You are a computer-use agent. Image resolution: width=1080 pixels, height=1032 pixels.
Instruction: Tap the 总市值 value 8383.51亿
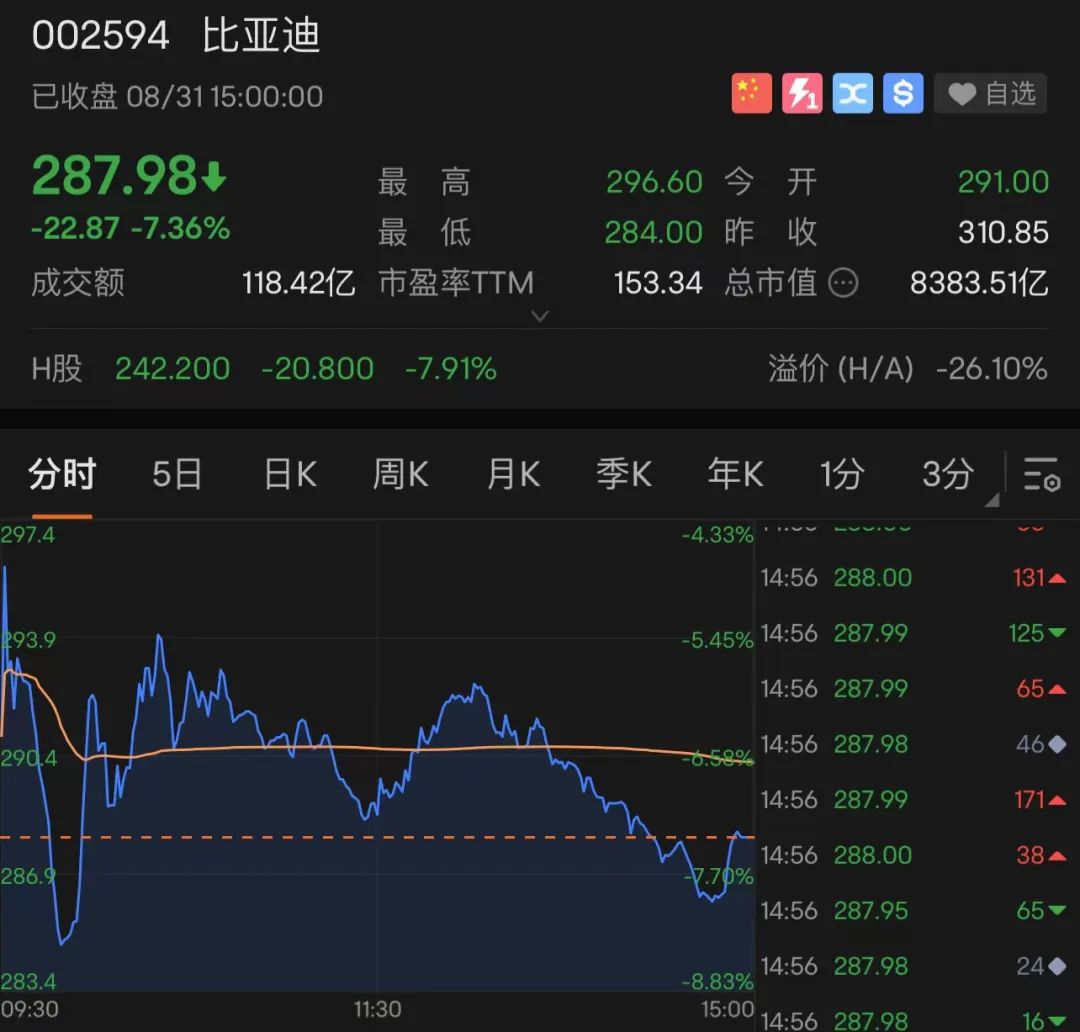click(x=979, y=282)
